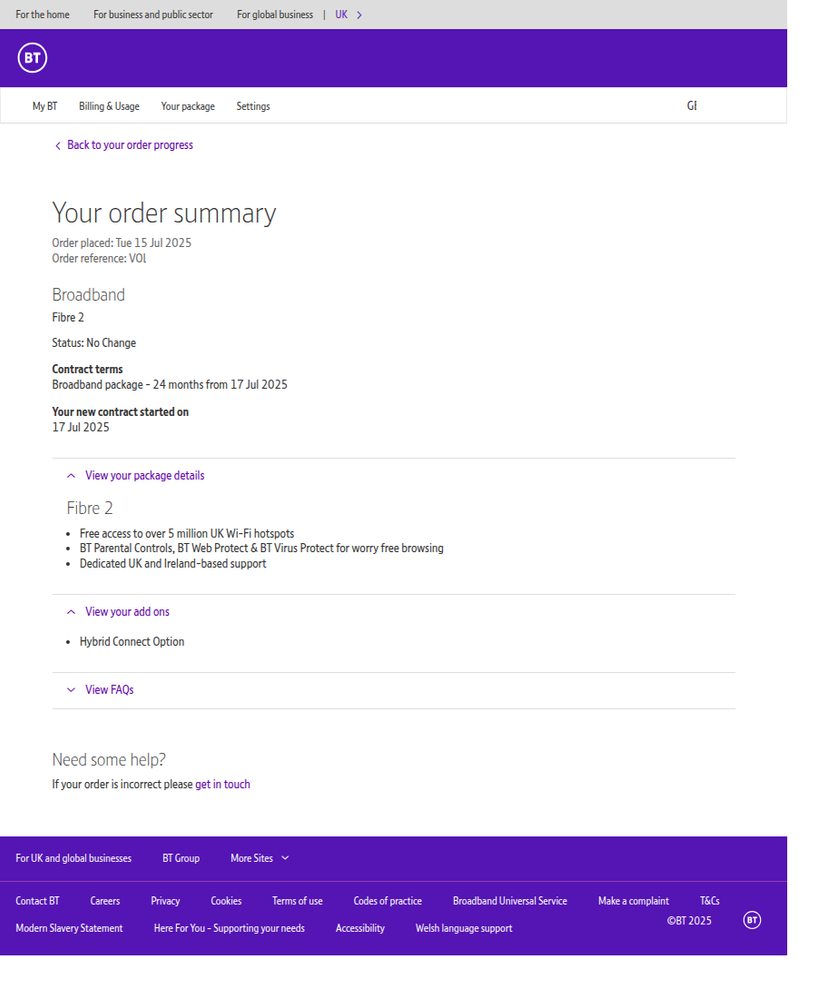Open For global business link
The width and height of the screenshot is (817, 999).
(274, 15)
